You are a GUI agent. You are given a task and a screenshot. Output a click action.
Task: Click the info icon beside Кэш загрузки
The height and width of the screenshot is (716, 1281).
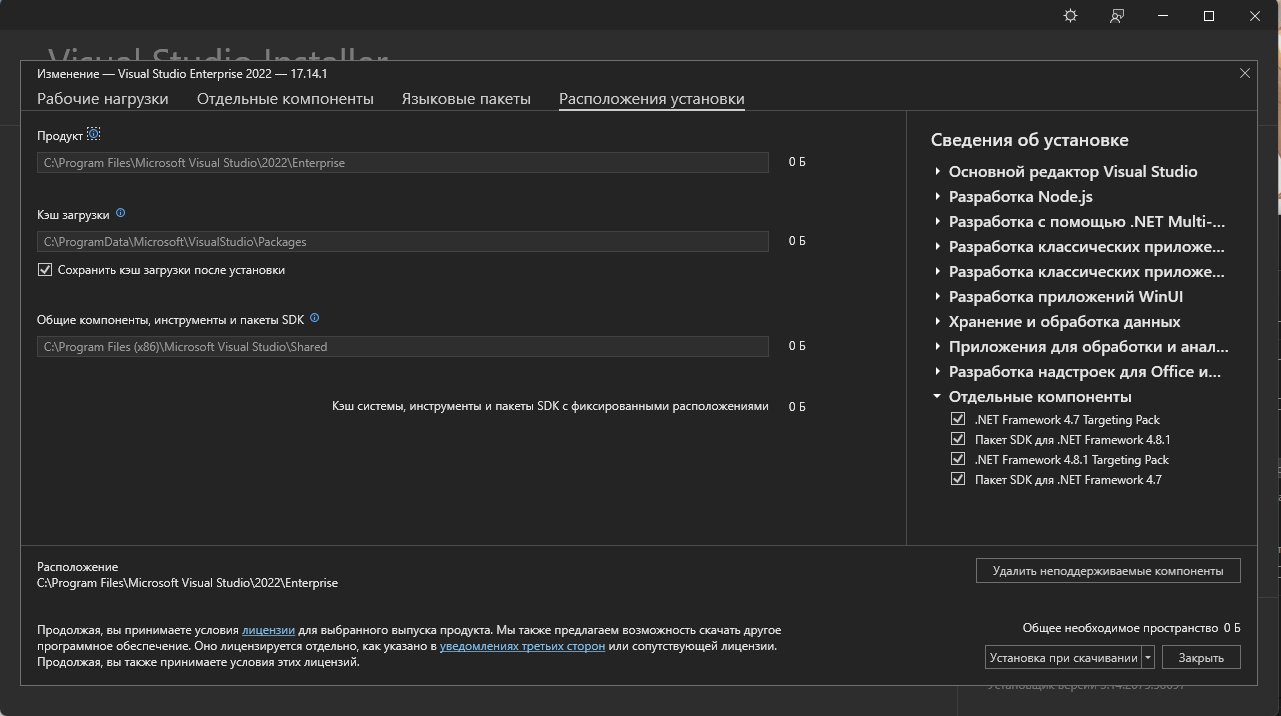121,213
